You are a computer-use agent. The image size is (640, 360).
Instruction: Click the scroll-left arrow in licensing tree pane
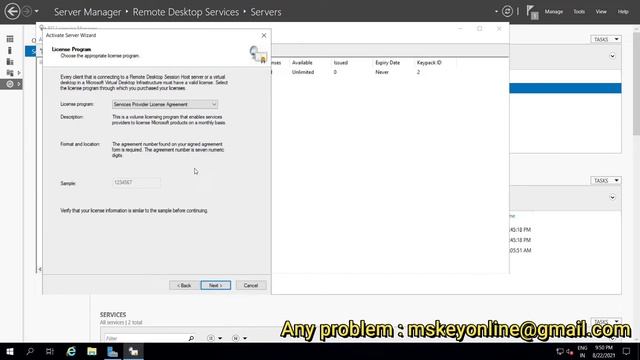click(x=40, y=269)
